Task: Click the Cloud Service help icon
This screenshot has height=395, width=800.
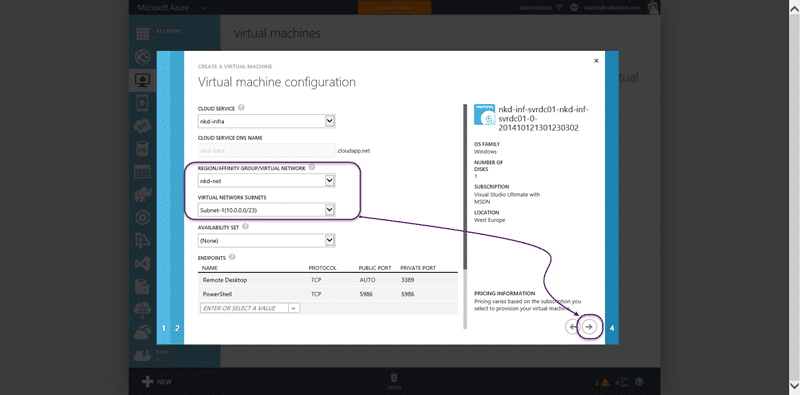Action: click(x=241, y=108)
